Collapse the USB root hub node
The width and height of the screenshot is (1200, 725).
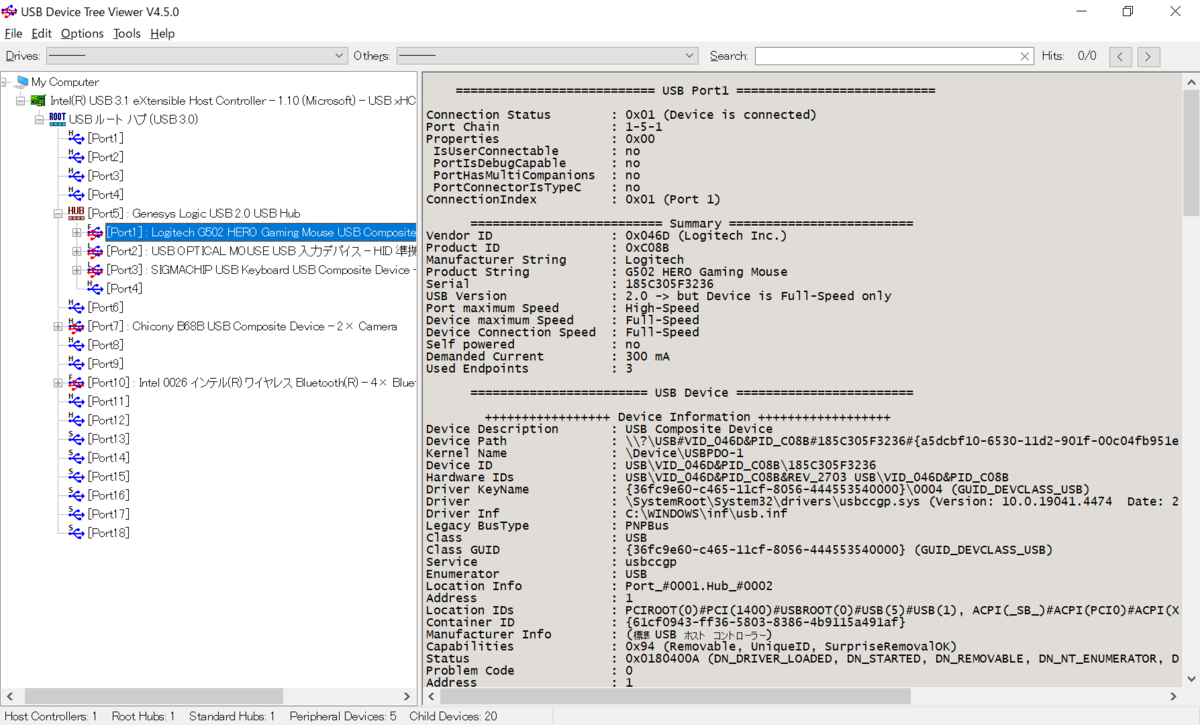click(x=40, y=119)
